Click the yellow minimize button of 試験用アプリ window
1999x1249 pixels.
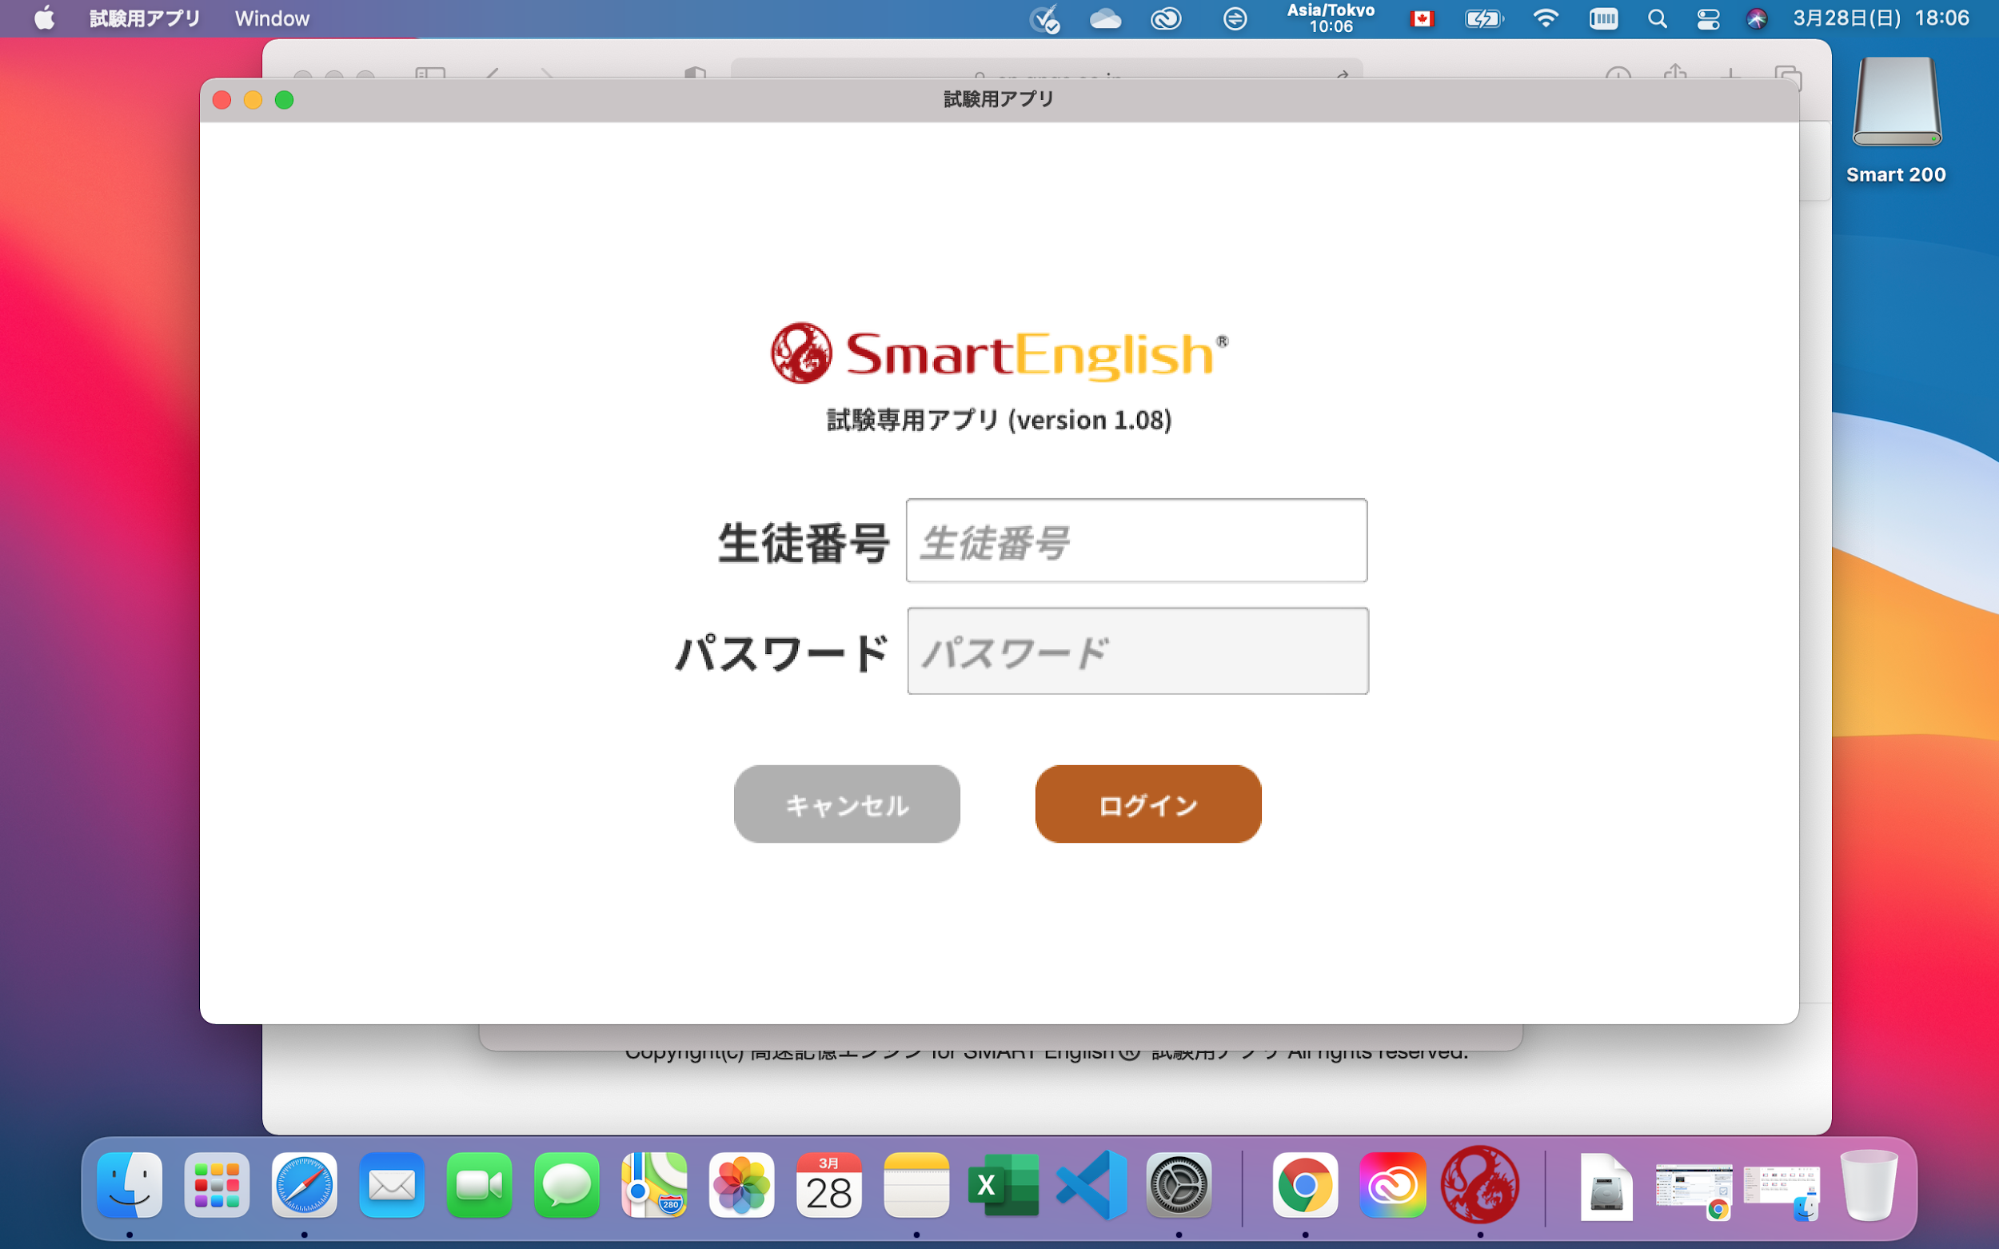(253, 100)
